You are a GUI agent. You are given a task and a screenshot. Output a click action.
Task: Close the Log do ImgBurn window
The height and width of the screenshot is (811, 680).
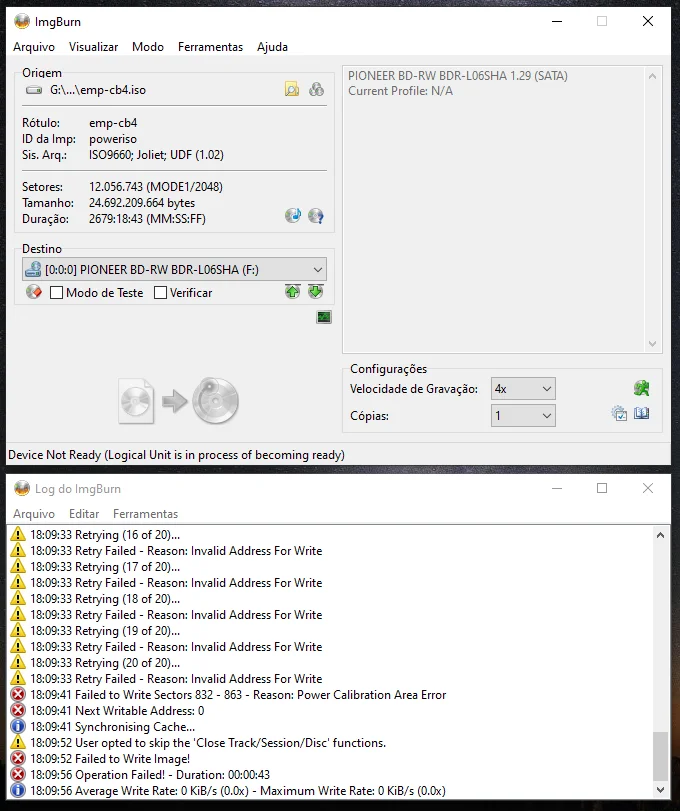click(x=647, y=488)
